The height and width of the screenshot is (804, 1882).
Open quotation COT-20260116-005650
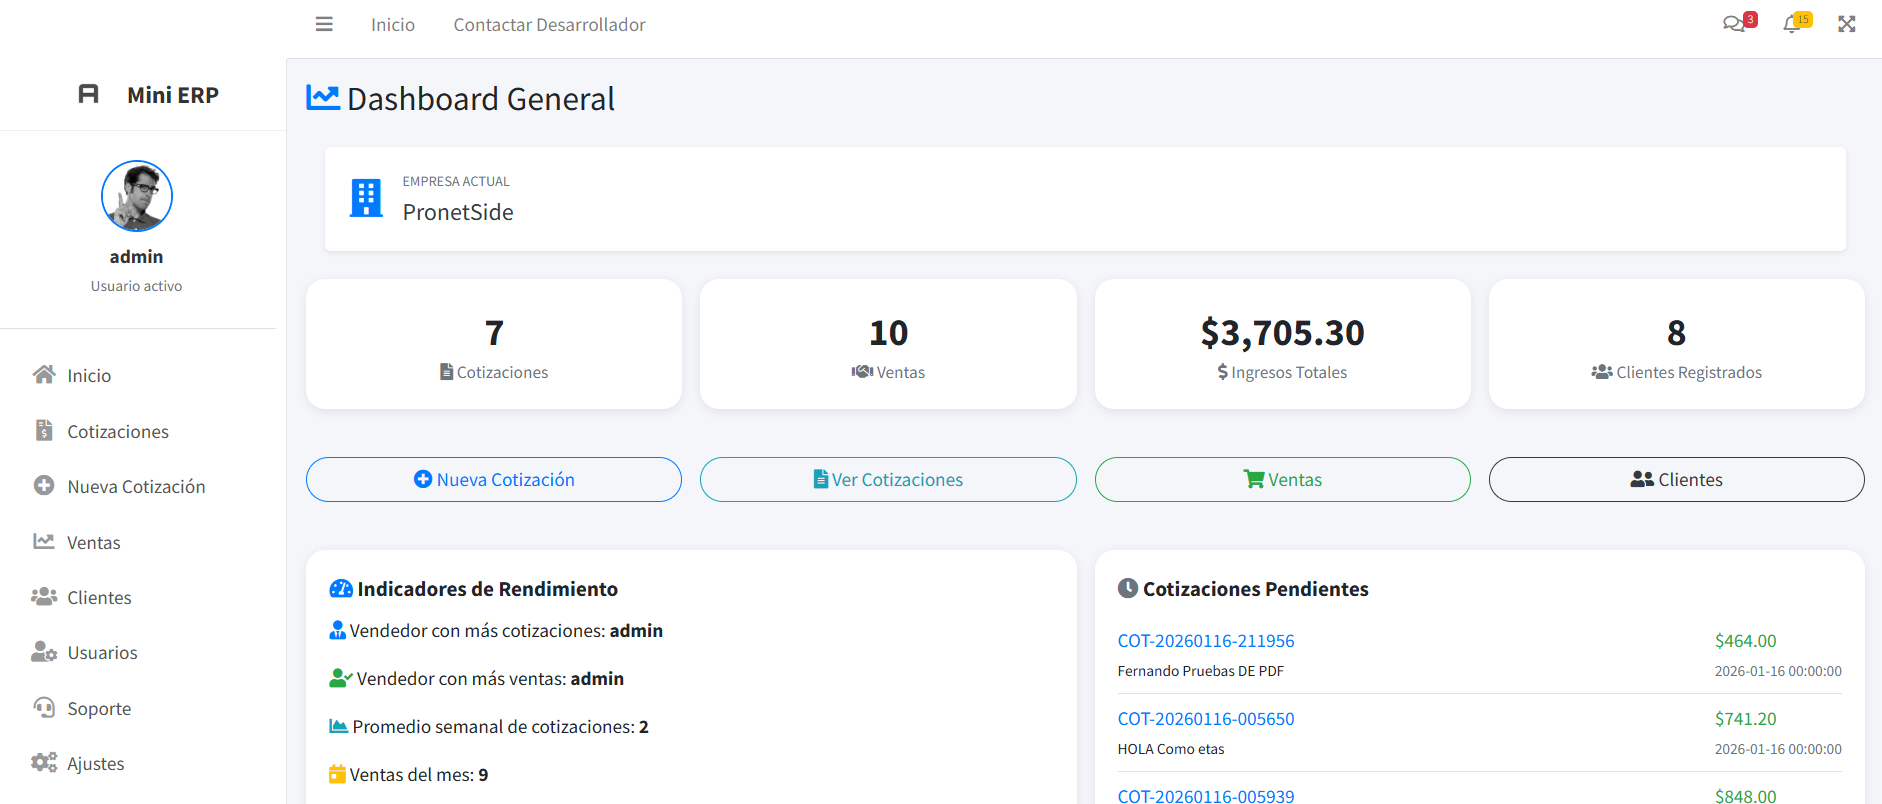pos(1206,719)
